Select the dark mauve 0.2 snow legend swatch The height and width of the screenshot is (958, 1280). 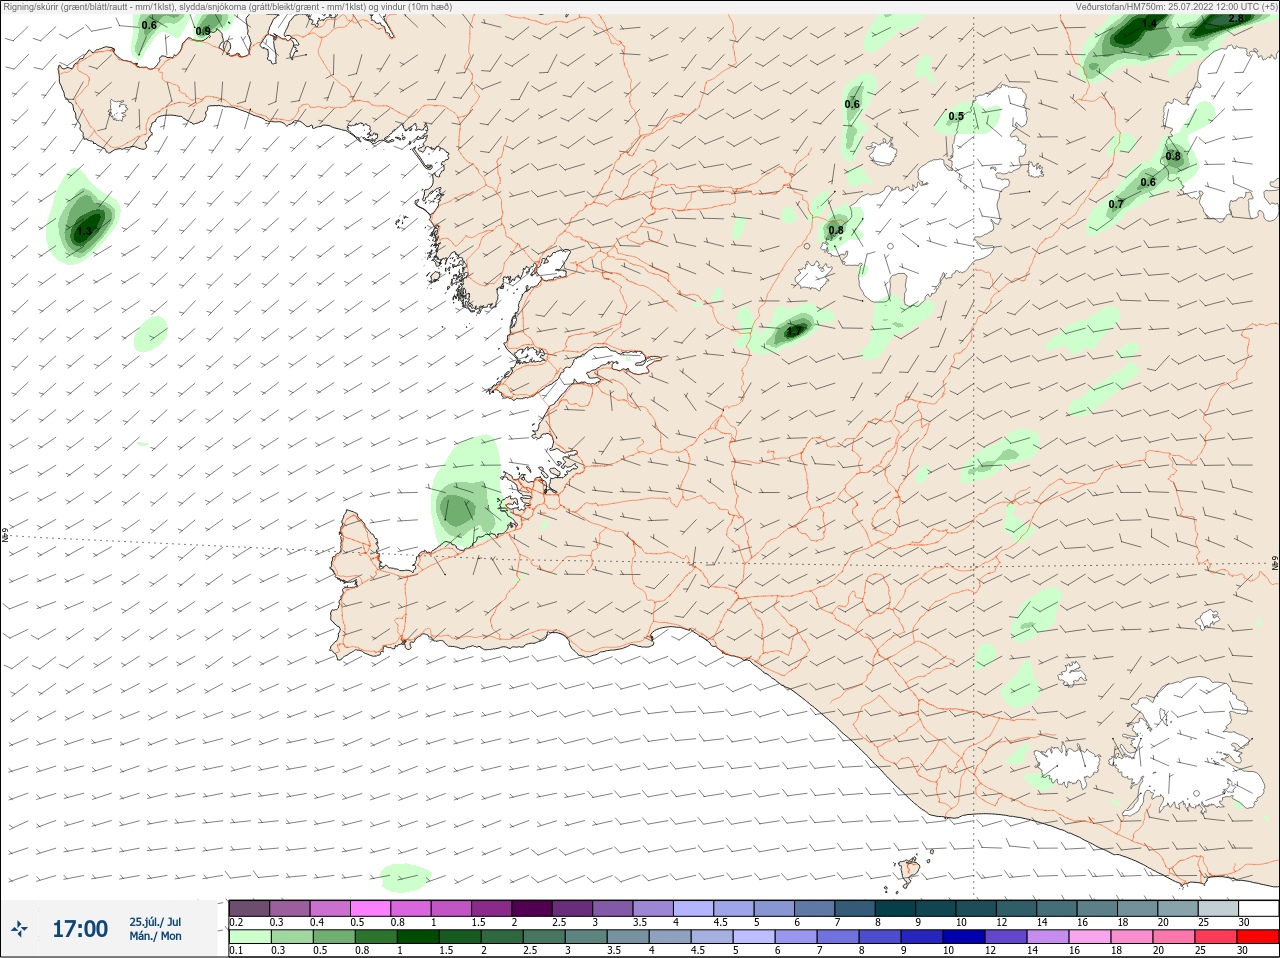coord(249,909)
